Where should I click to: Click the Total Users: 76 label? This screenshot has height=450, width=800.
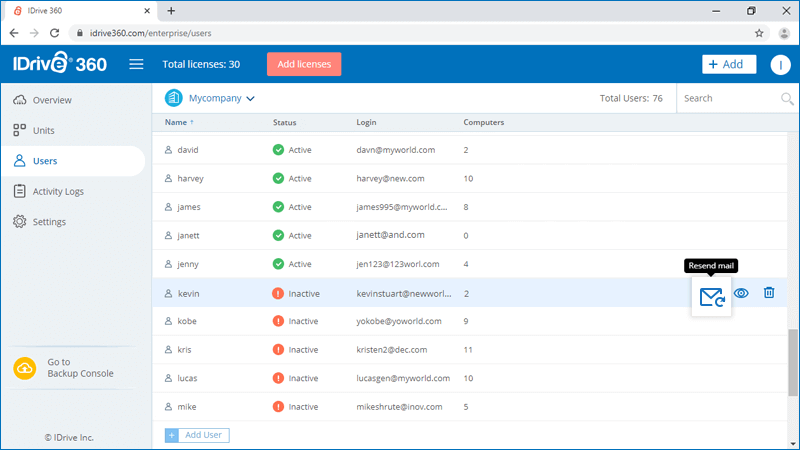(x=631, y=98)
